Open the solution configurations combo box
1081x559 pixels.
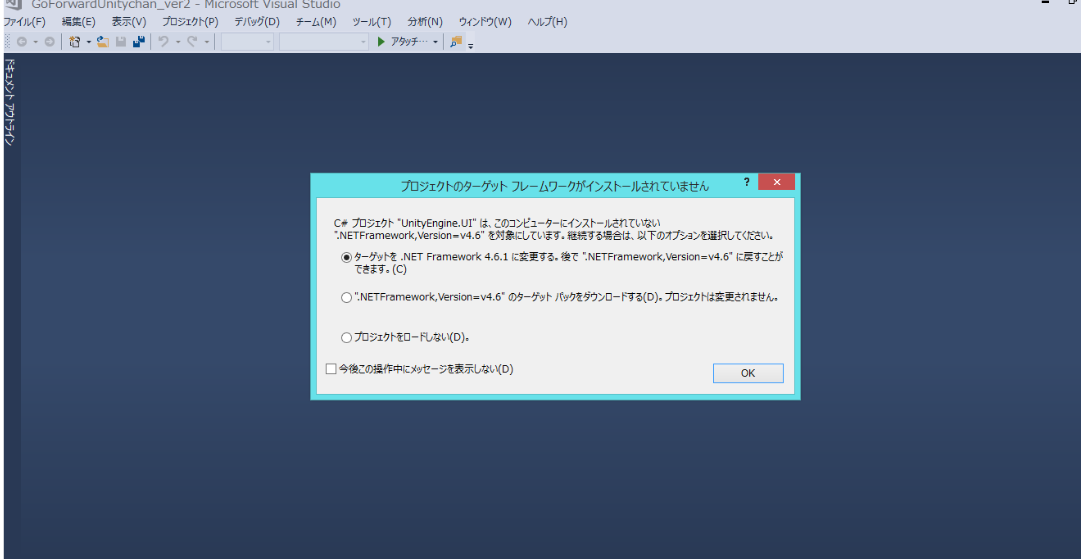point(247,42)
